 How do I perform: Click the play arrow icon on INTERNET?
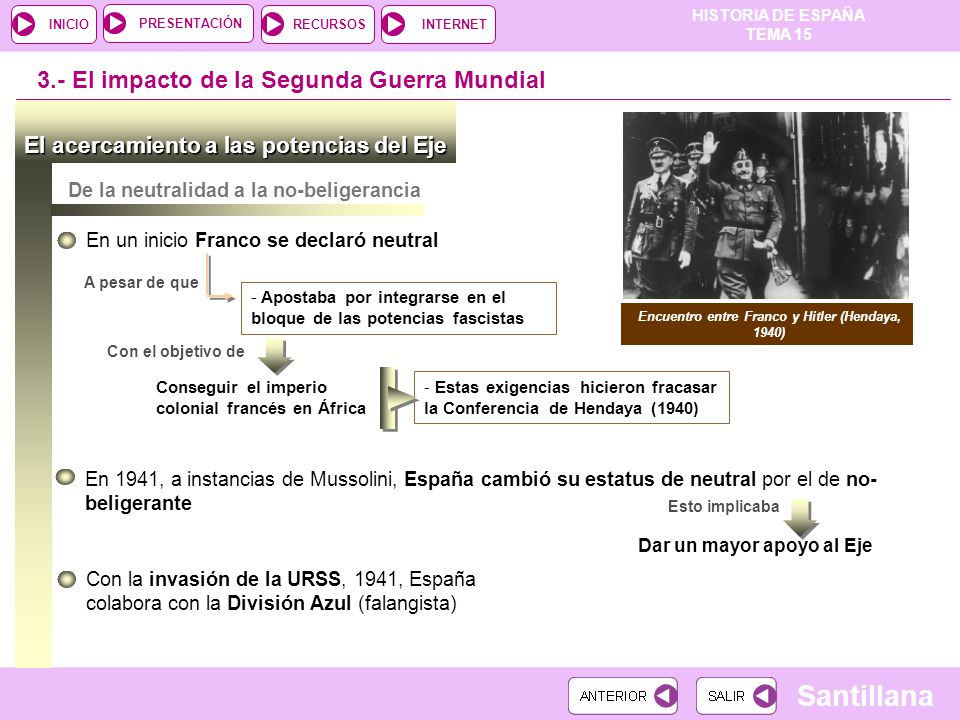tap(394, 24)
